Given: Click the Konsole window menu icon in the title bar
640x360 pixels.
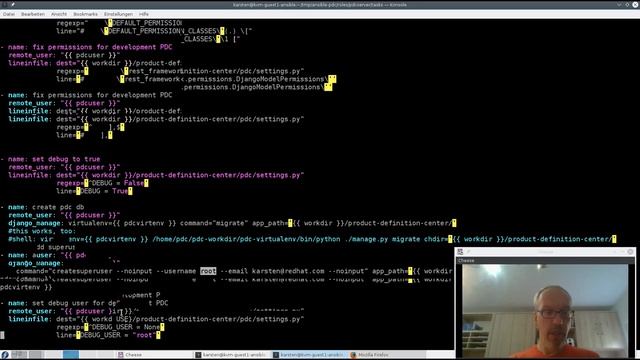Looking at the screenshot, I should click(x=4, y=4).
